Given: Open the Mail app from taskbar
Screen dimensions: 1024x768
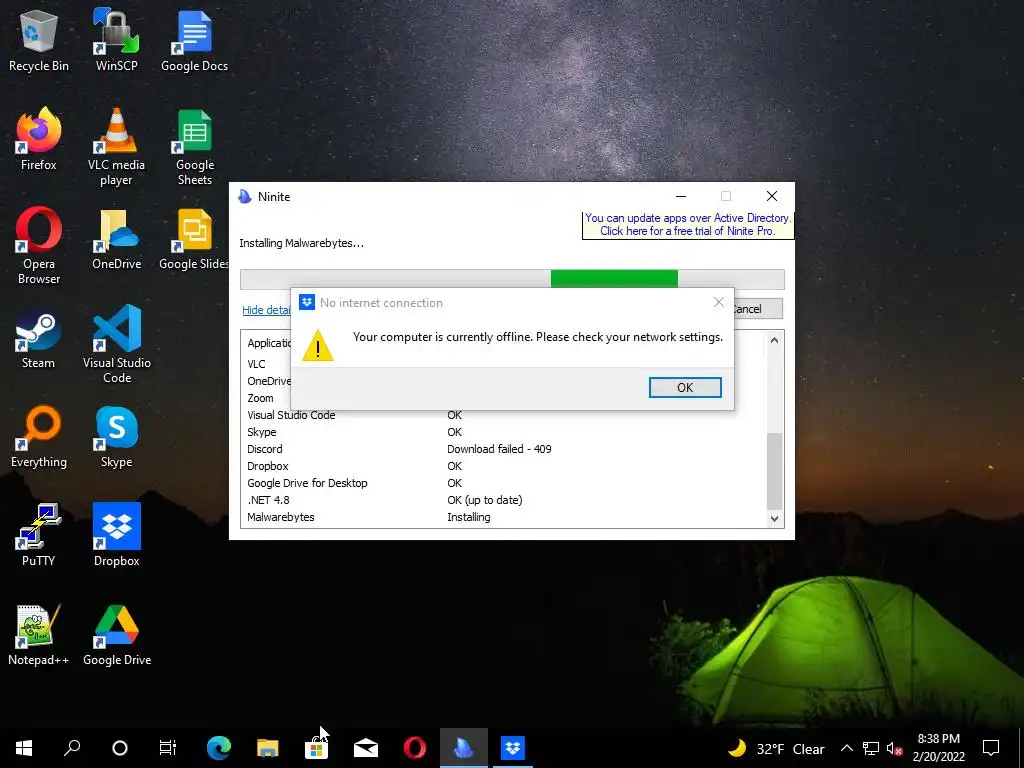Looking at the screenshot, I should (x=366, y=748).
